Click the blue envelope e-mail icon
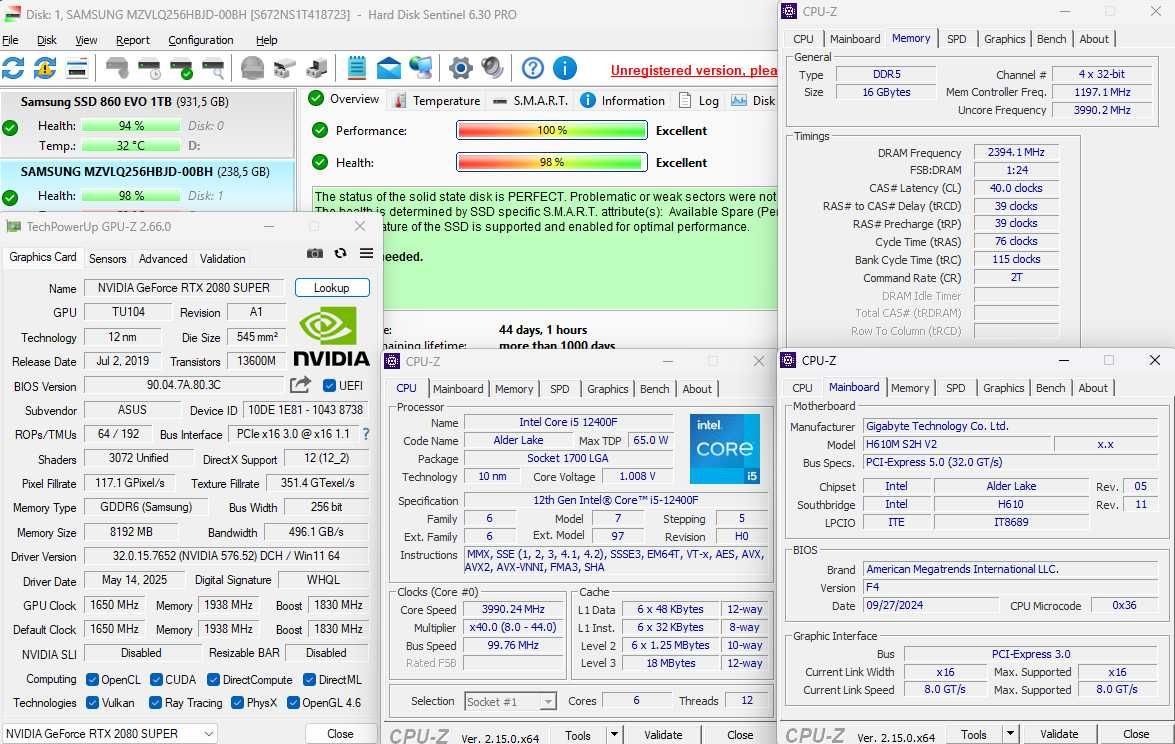Screen dimensions: 1175x744 pos(388,68)
